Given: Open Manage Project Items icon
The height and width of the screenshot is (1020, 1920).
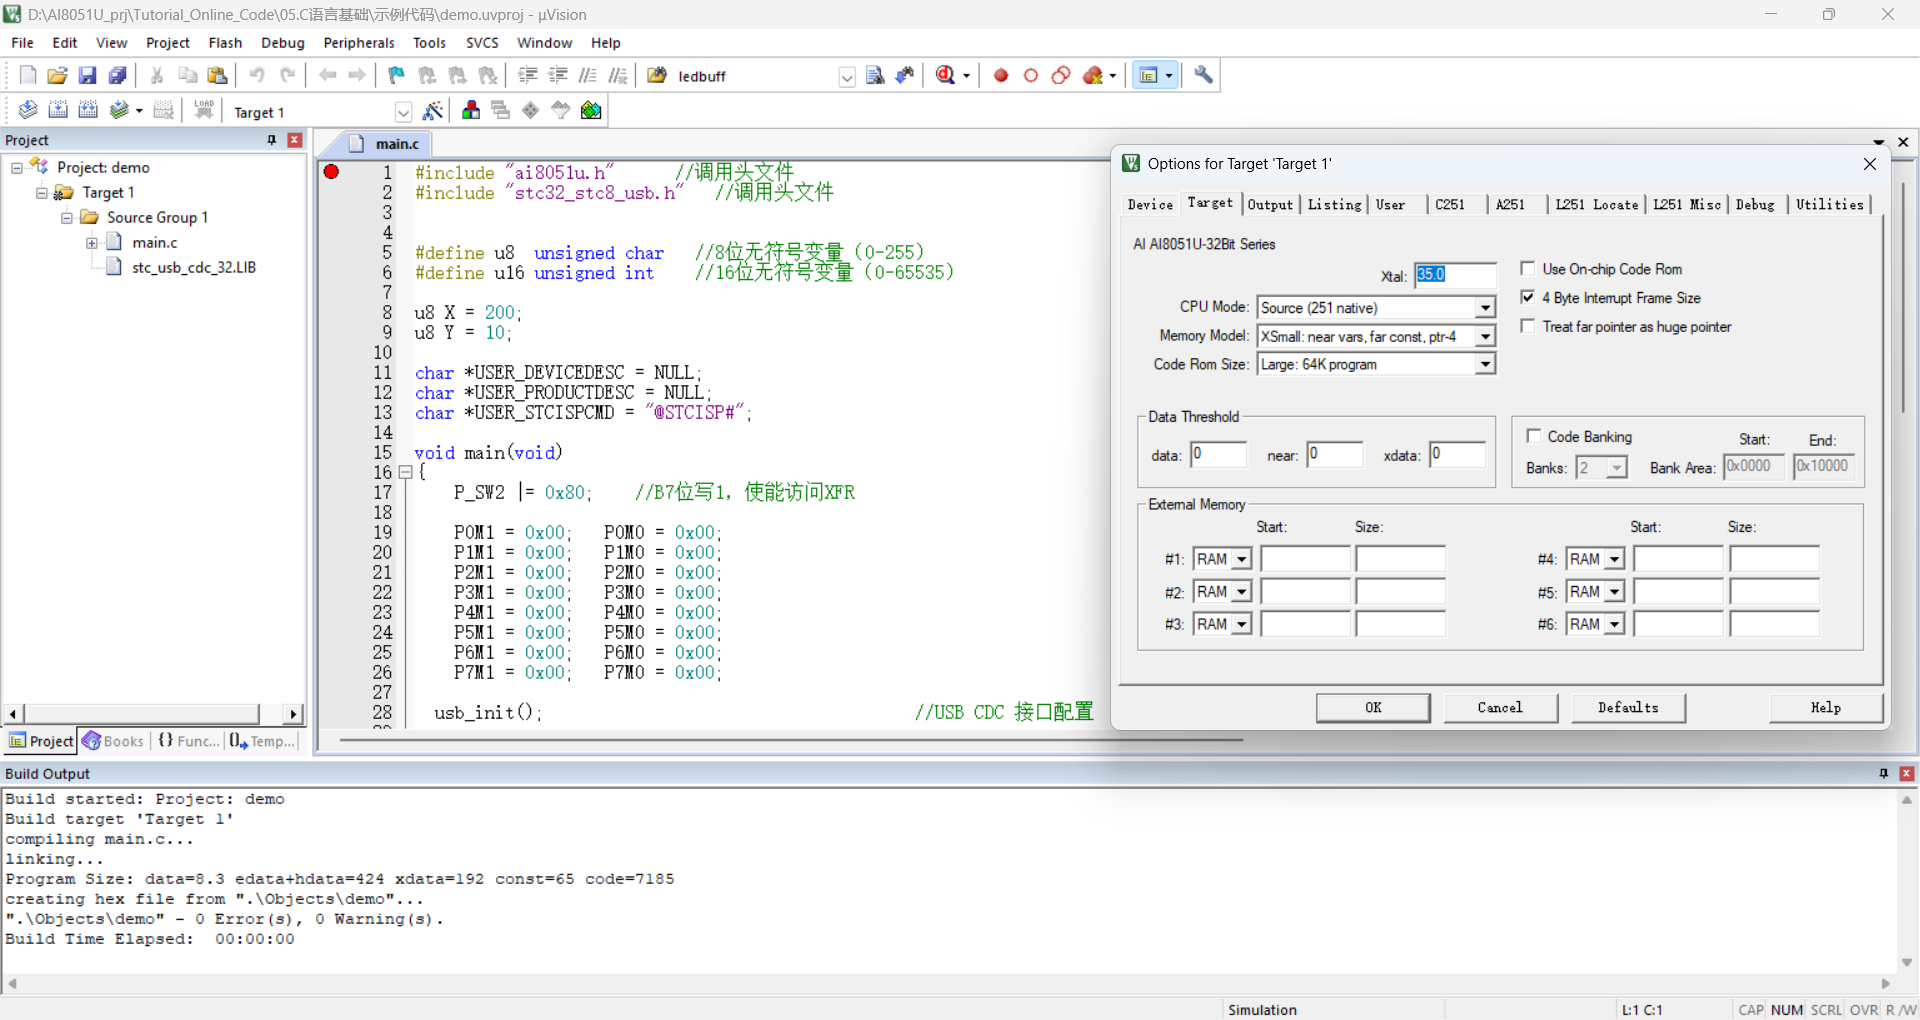Looking at the screenshot, I should pyautogui.click(x=471, y=111).
